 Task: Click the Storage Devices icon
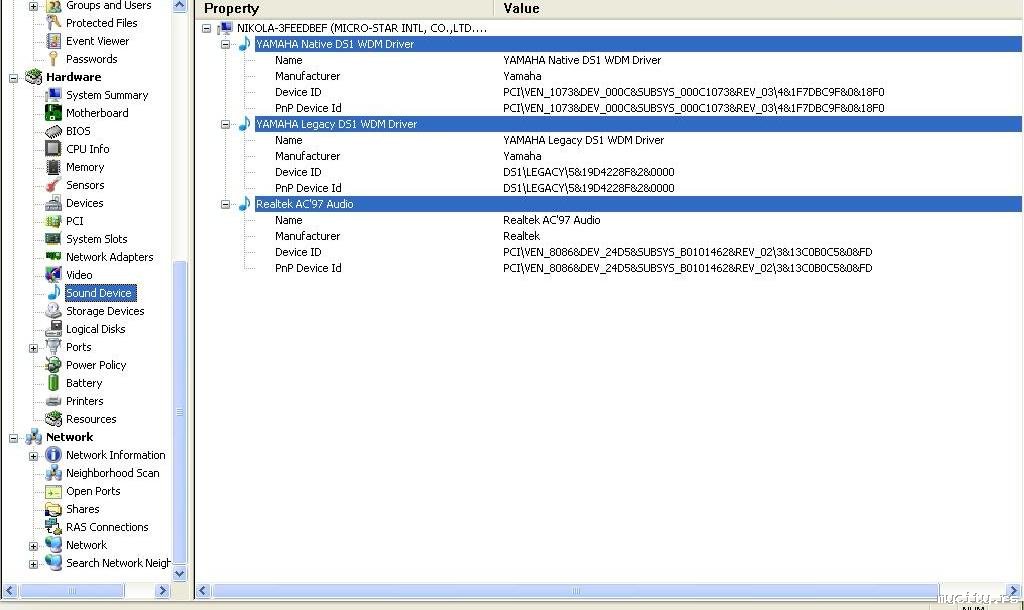(54, 311)
